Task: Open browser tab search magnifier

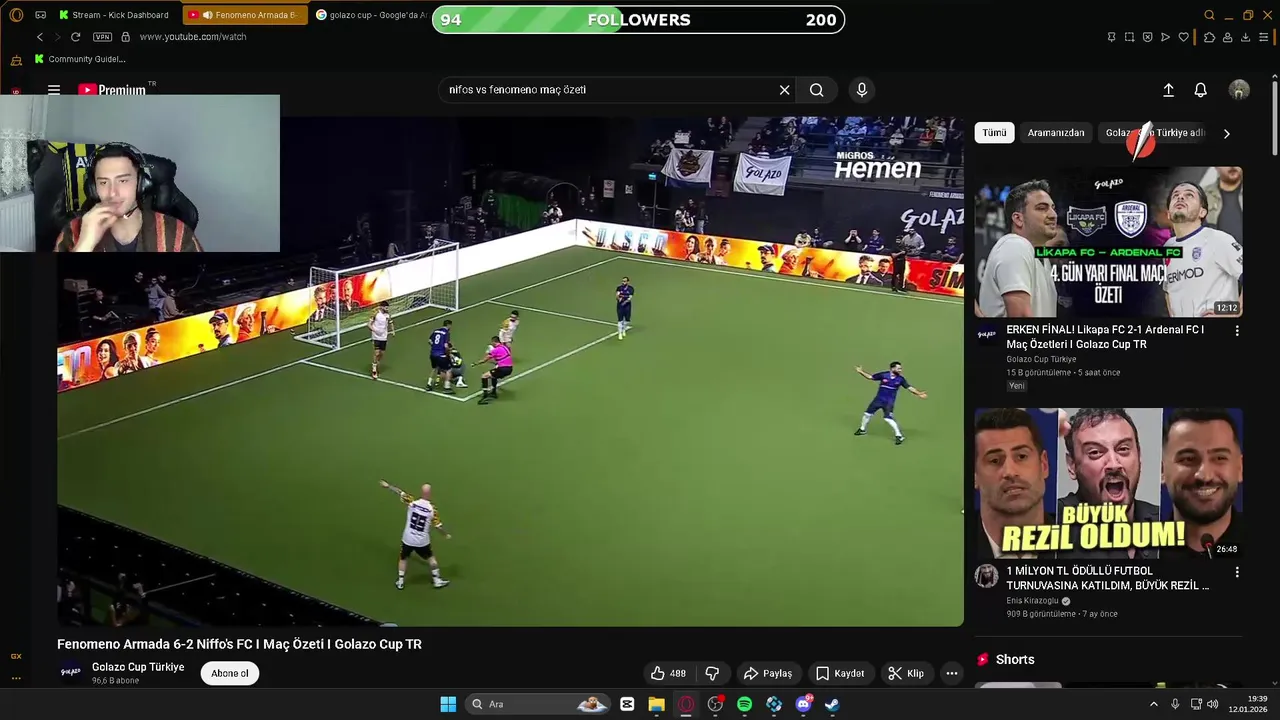Action: tap(1209, 15)
